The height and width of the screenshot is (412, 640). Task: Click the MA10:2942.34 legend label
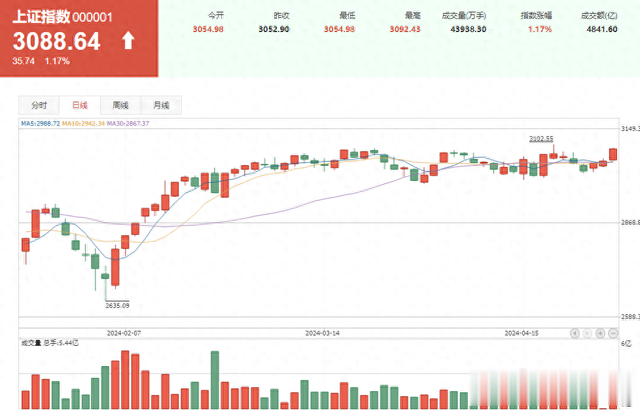pyautogui.click(x=83, y=123)
